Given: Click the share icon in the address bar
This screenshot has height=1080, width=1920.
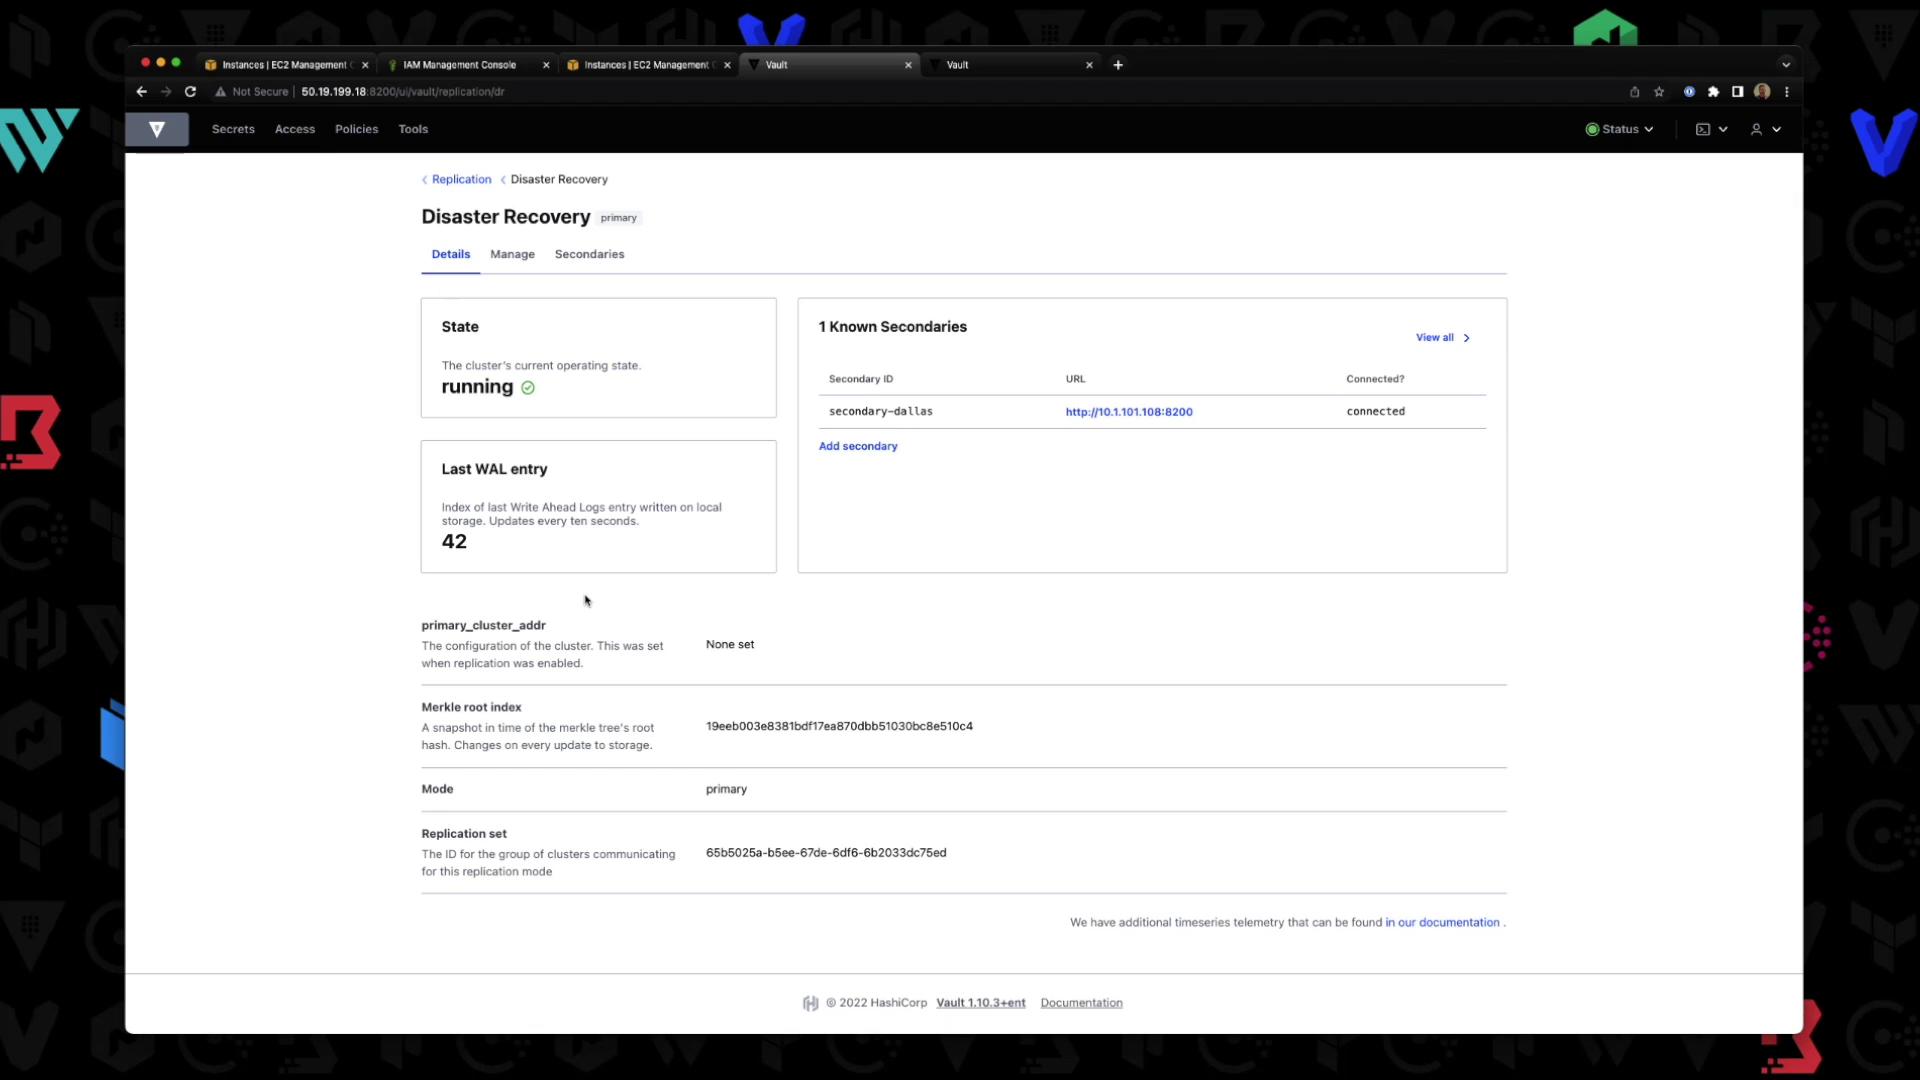Looking at the screenshot, I should (x=1634, y=91).
